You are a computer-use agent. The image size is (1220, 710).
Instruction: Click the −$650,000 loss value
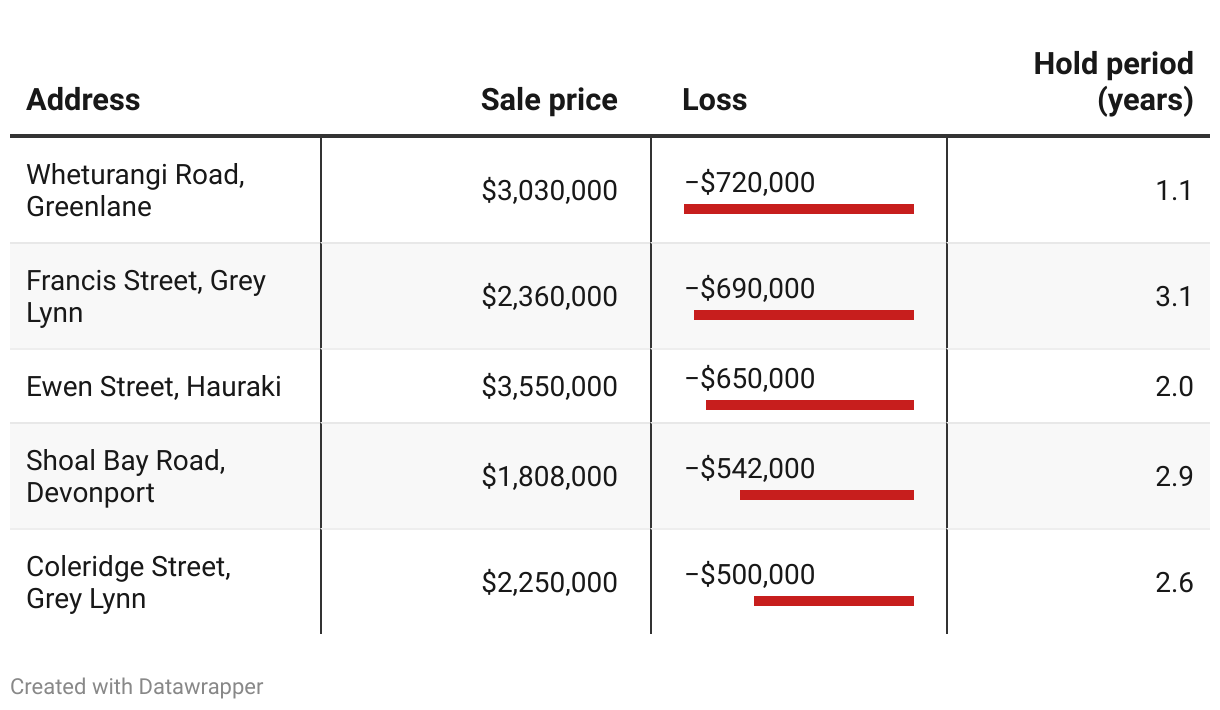click(750, 378)
